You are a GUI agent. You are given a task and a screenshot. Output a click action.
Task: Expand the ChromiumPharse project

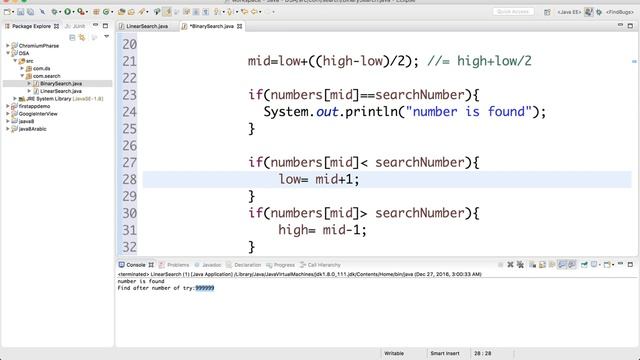tap(8, 46)
